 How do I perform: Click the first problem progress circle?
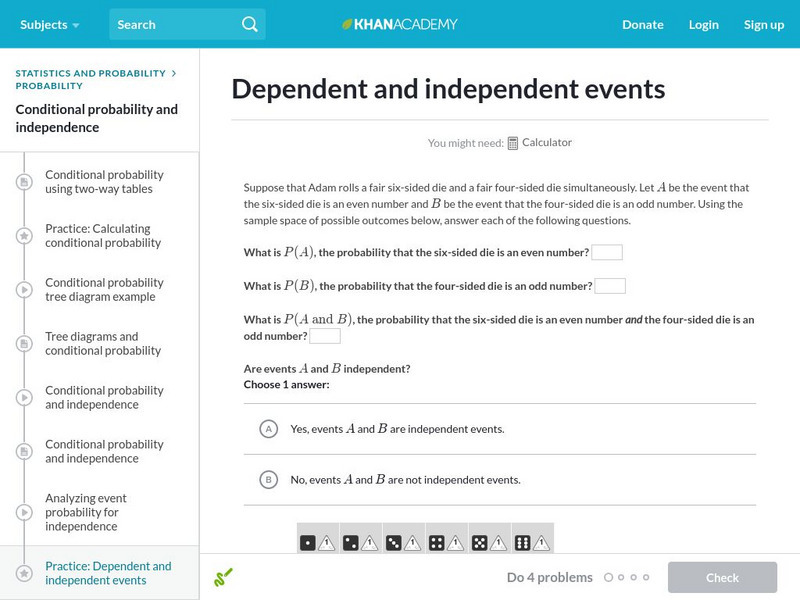coord(608,578)
